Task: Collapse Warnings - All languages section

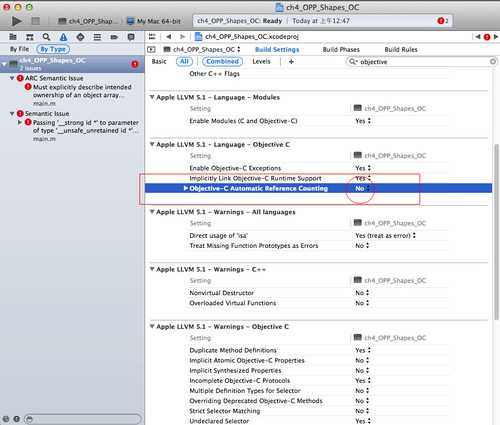Action: click(152, 212)
